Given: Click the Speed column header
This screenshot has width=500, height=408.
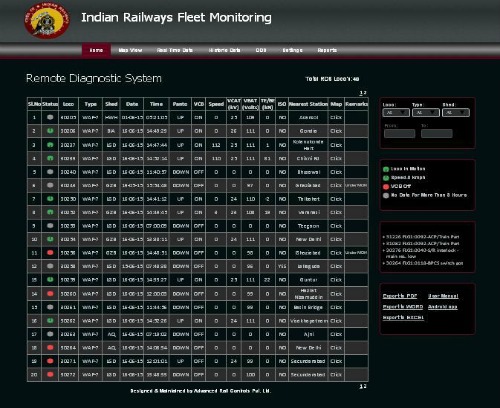Looking at the screenshot, I should 216,104.
